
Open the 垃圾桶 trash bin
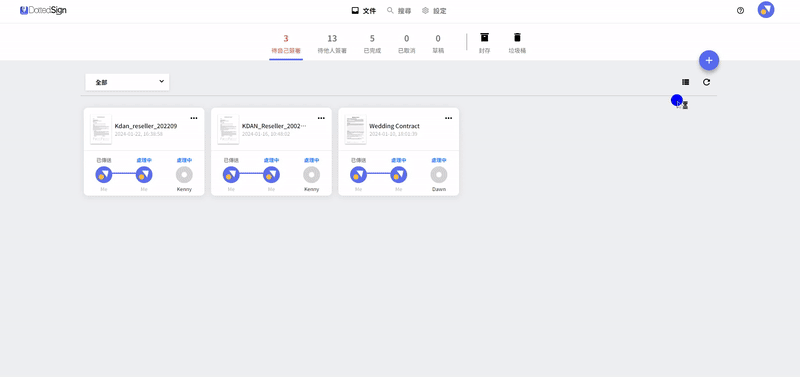pyautogui.click(x=517, y=43)
